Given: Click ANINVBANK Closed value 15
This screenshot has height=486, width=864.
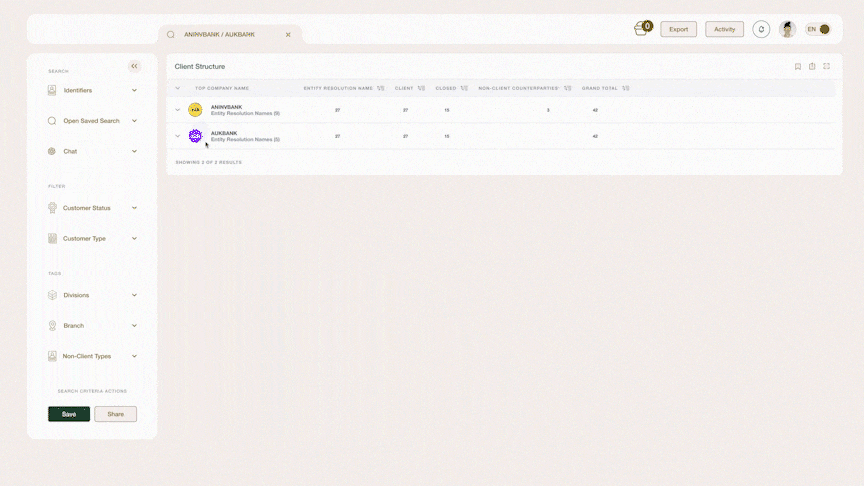Looking at the screenshot, I should pyautogui.click(x=447, y=110).
